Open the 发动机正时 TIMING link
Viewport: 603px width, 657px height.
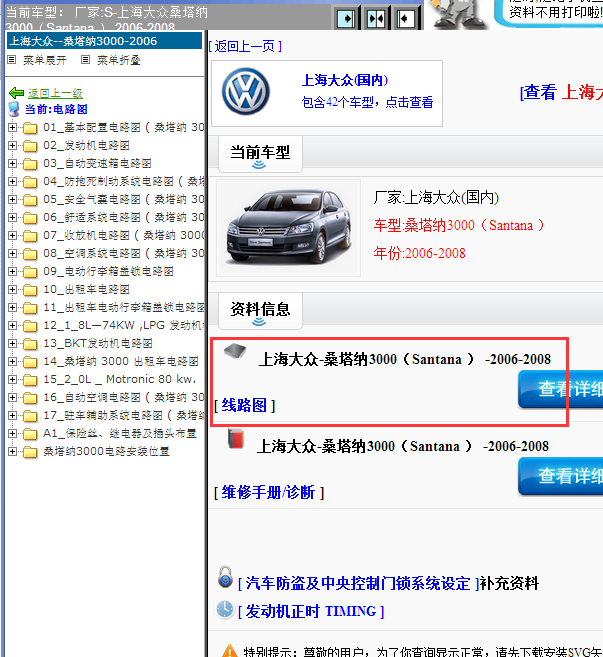point(311,611)
